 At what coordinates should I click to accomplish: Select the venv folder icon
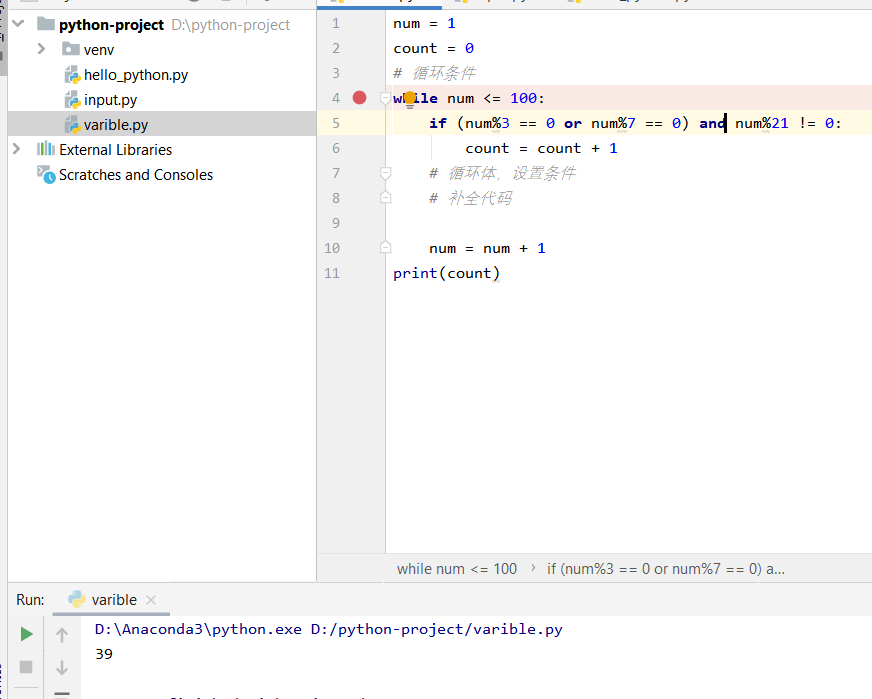71,49
